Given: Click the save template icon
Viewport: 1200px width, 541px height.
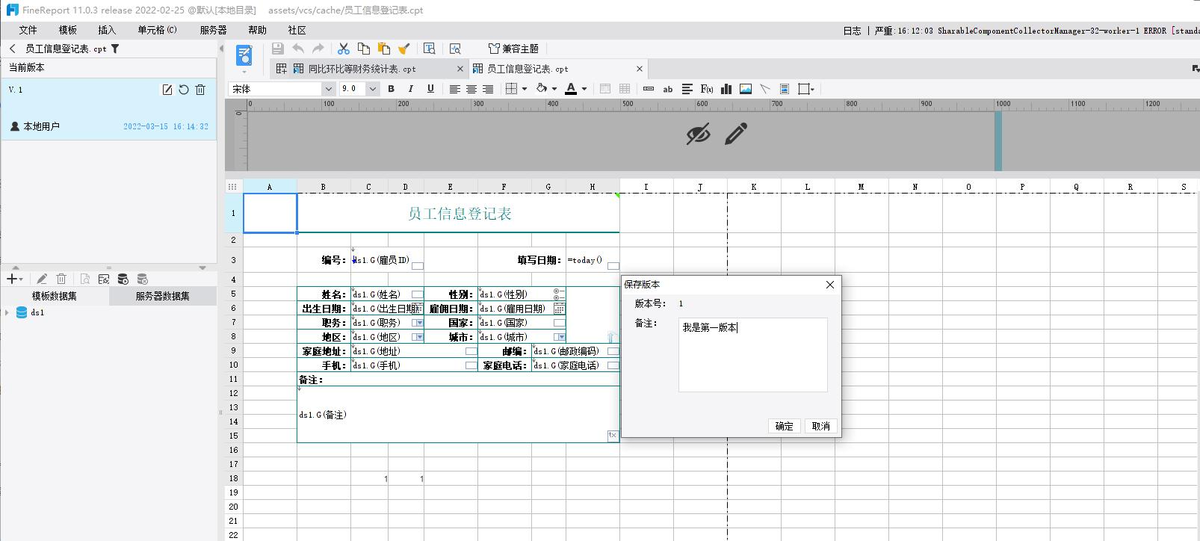Looking at the screenshot, I should (x=278, y=48).
